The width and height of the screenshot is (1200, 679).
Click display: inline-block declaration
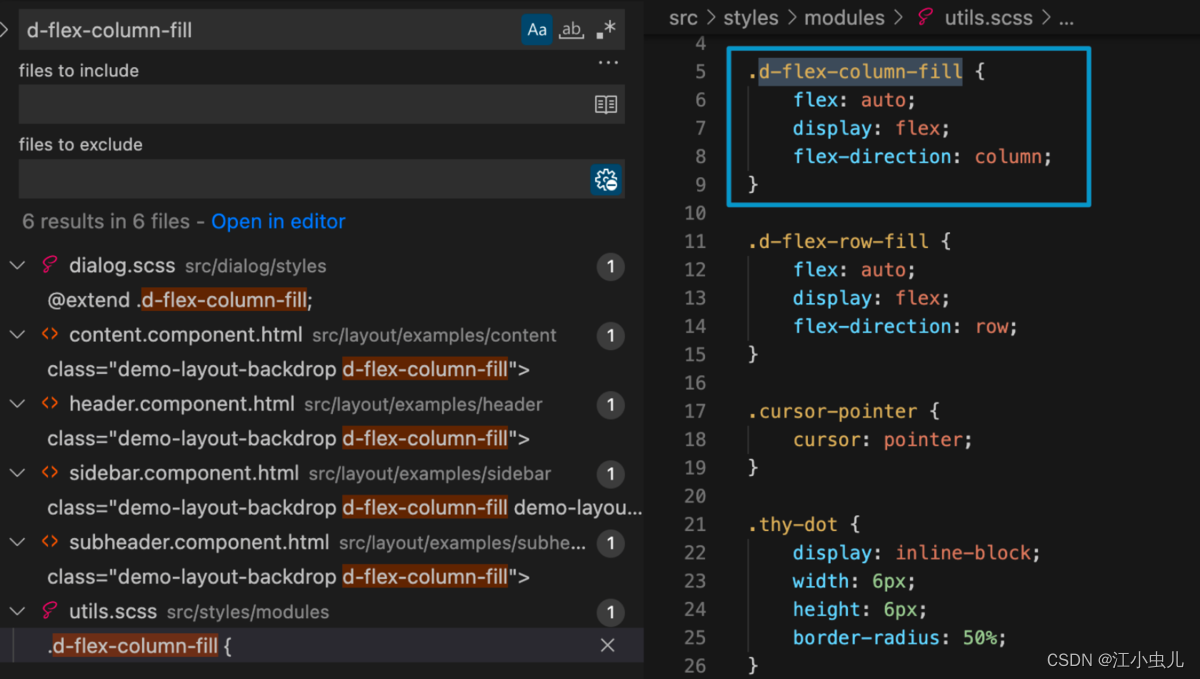coord(917,552)
